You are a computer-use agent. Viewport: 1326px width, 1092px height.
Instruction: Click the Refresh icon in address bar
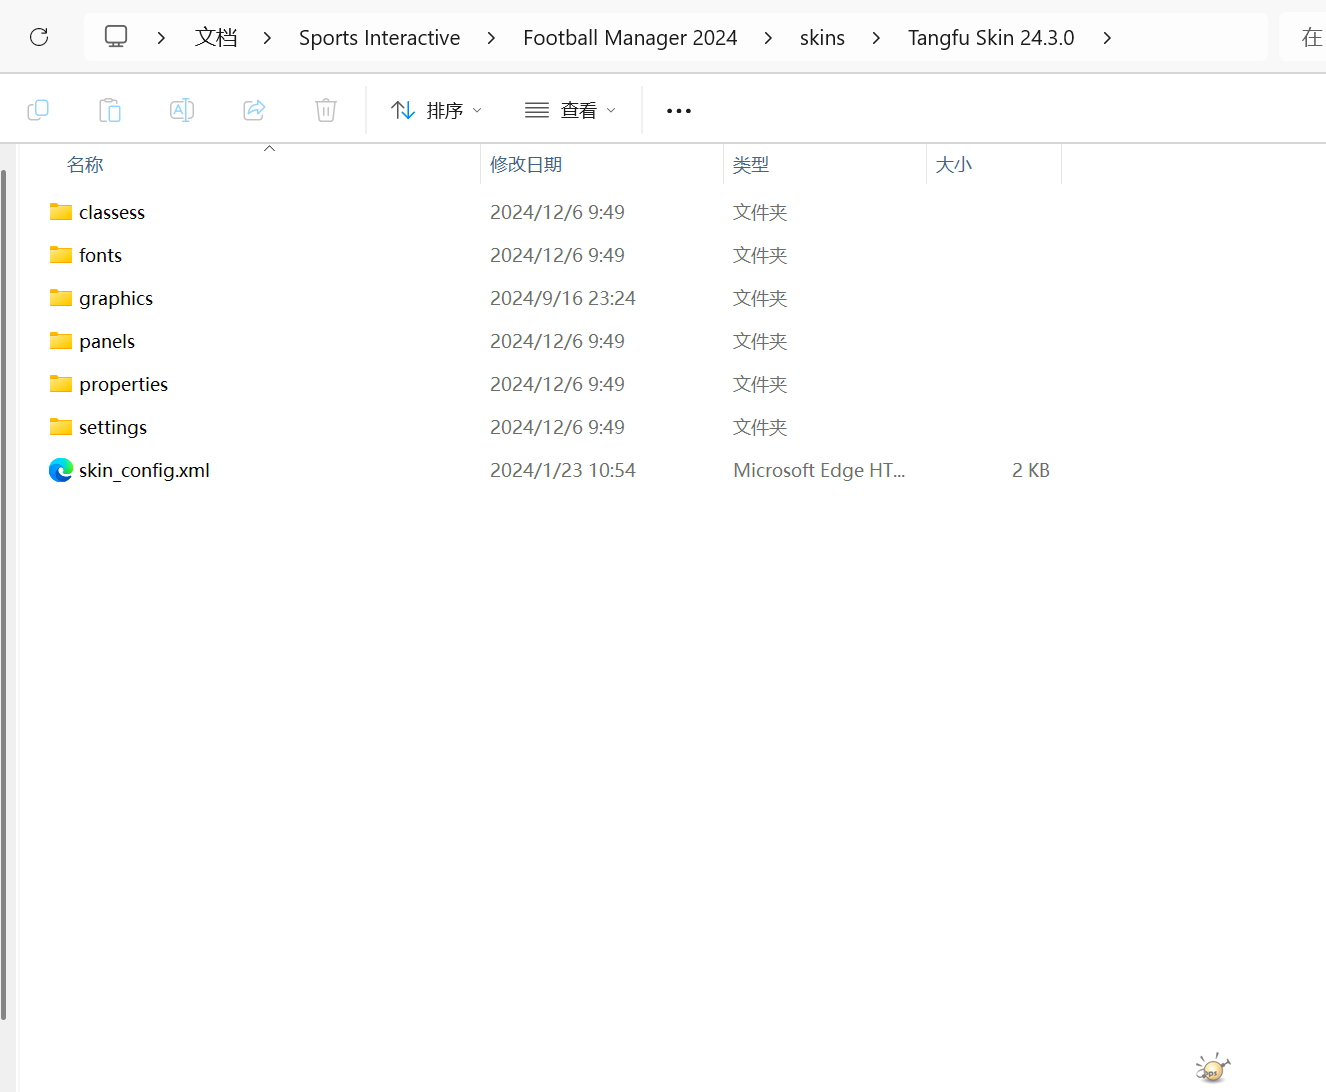tap(39, 37)
